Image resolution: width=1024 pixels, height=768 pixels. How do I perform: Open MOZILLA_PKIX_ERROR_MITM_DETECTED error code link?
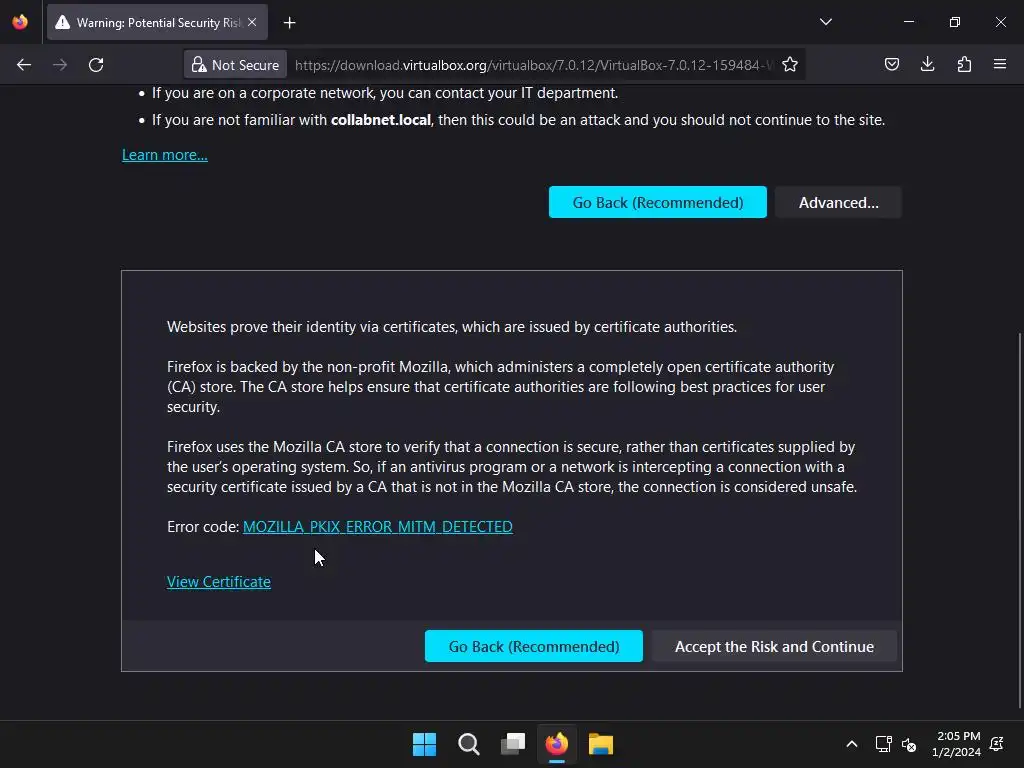point(377,526)
